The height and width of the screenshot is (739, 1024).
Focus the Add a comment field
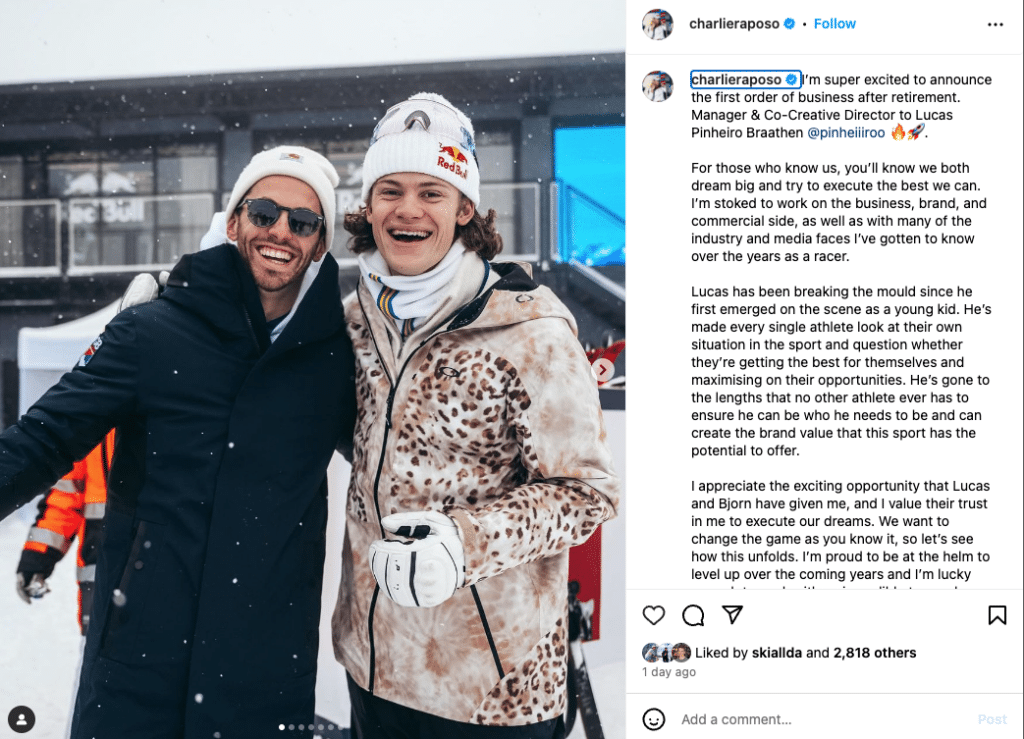[x=823, y=719]
